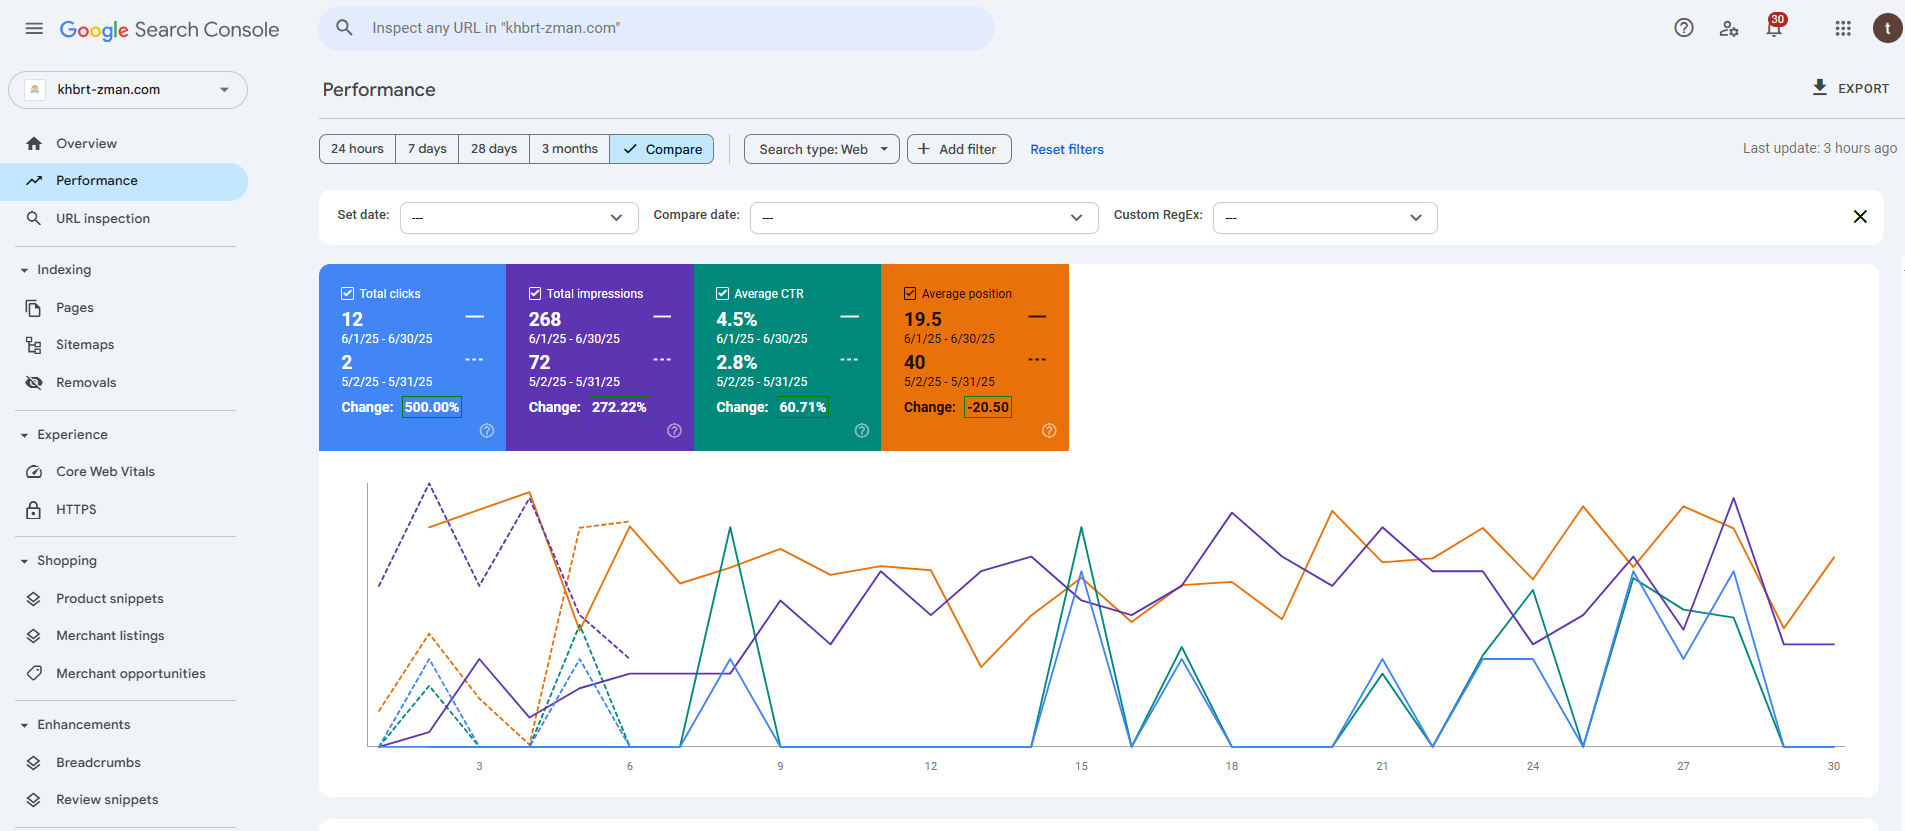Collapse the Shopping section

coord(24,561)
